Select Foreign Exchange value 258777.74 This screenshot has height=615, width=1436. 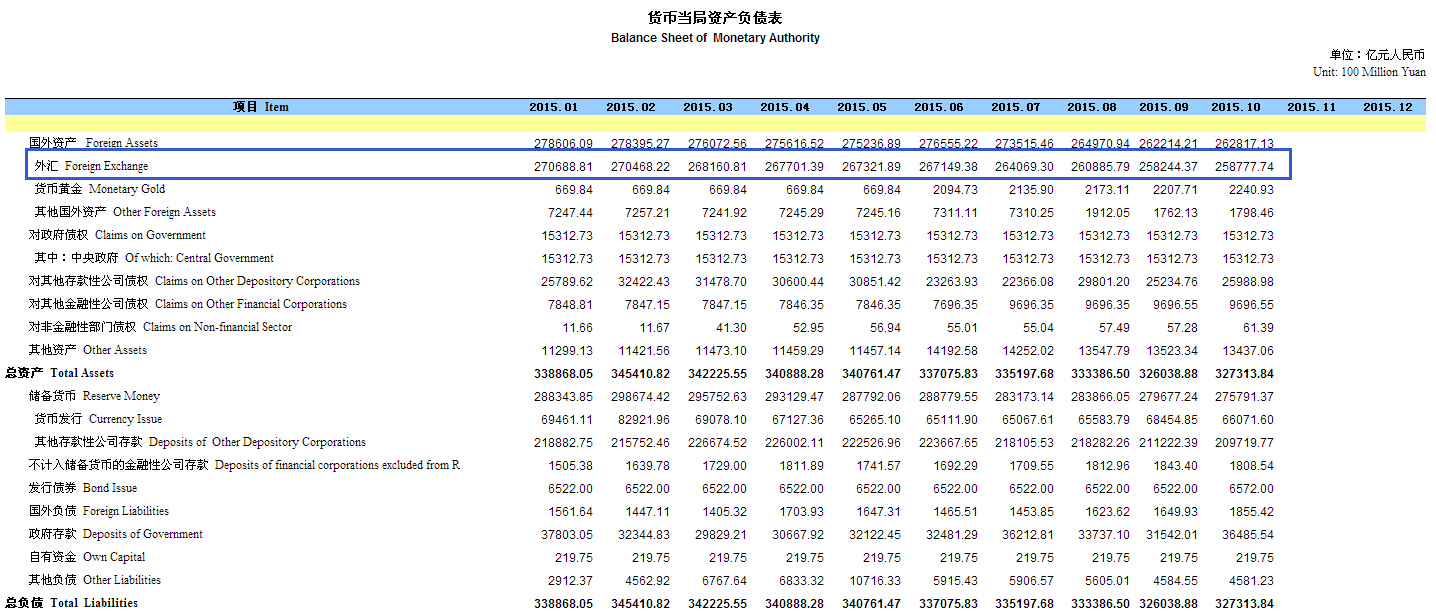[1244, 166]
